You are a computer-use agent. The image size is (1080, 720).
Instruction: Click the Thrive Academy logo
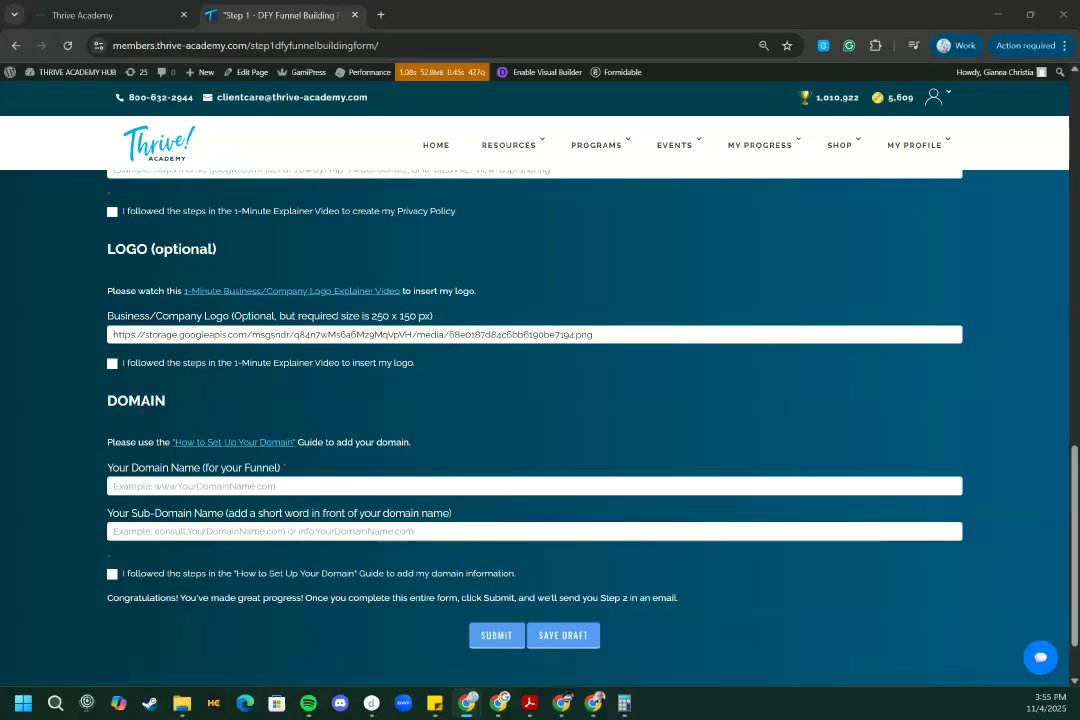pyautogui.click(x=158, y=143)
